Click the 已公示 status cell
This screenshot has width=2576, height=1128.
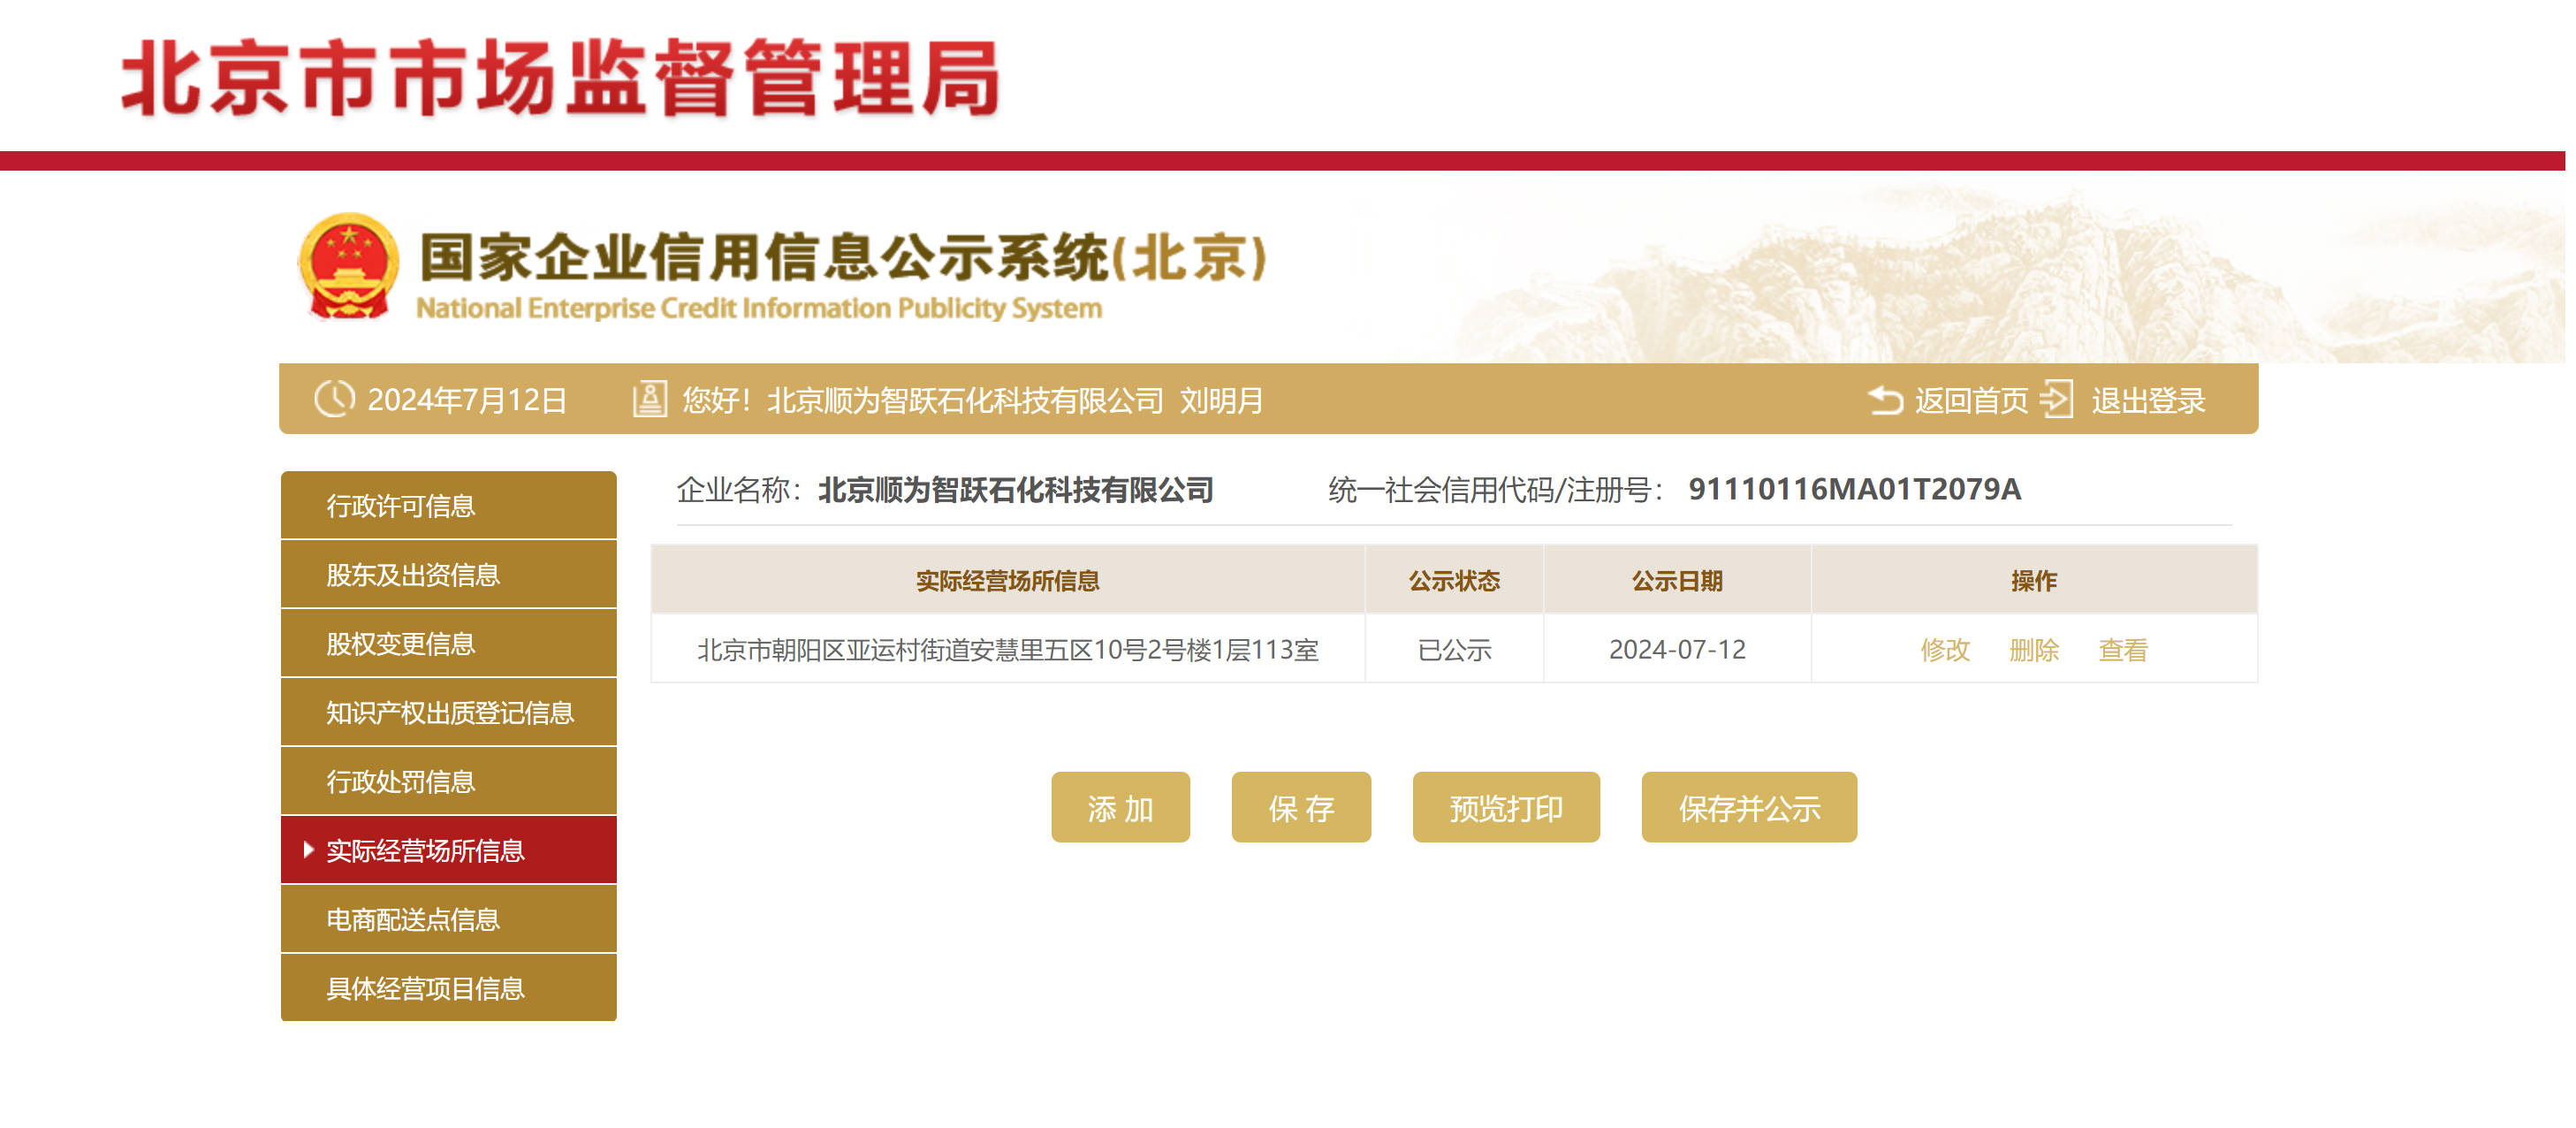pos(1454,650)
